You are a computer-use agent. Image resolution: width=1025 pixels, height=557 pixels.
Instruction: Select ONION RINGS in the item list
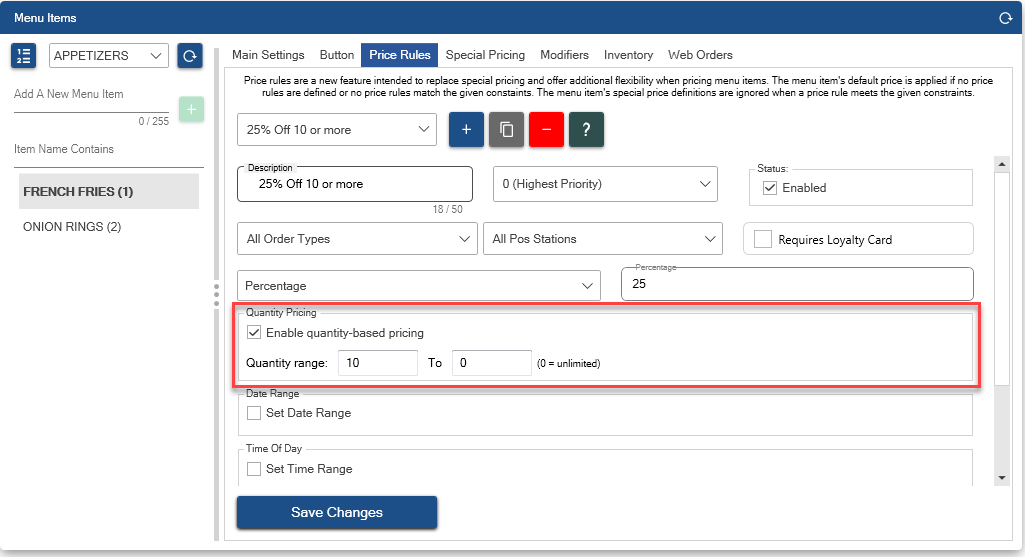[x=72, y=227]
